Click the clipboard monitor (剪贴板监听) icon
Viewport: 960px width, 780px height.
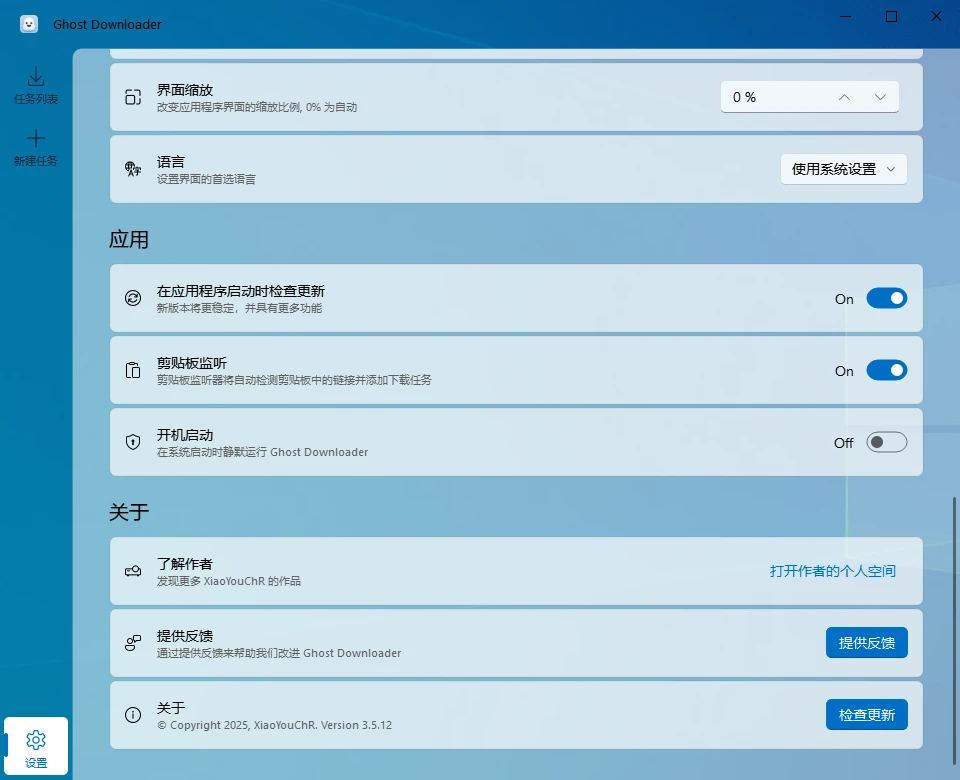(133, 370)
